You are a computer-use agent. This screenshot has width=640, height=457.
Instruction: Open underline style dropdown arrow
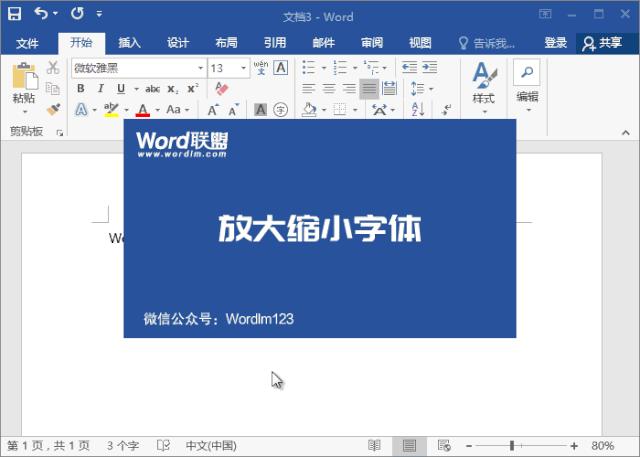(136, 89)
